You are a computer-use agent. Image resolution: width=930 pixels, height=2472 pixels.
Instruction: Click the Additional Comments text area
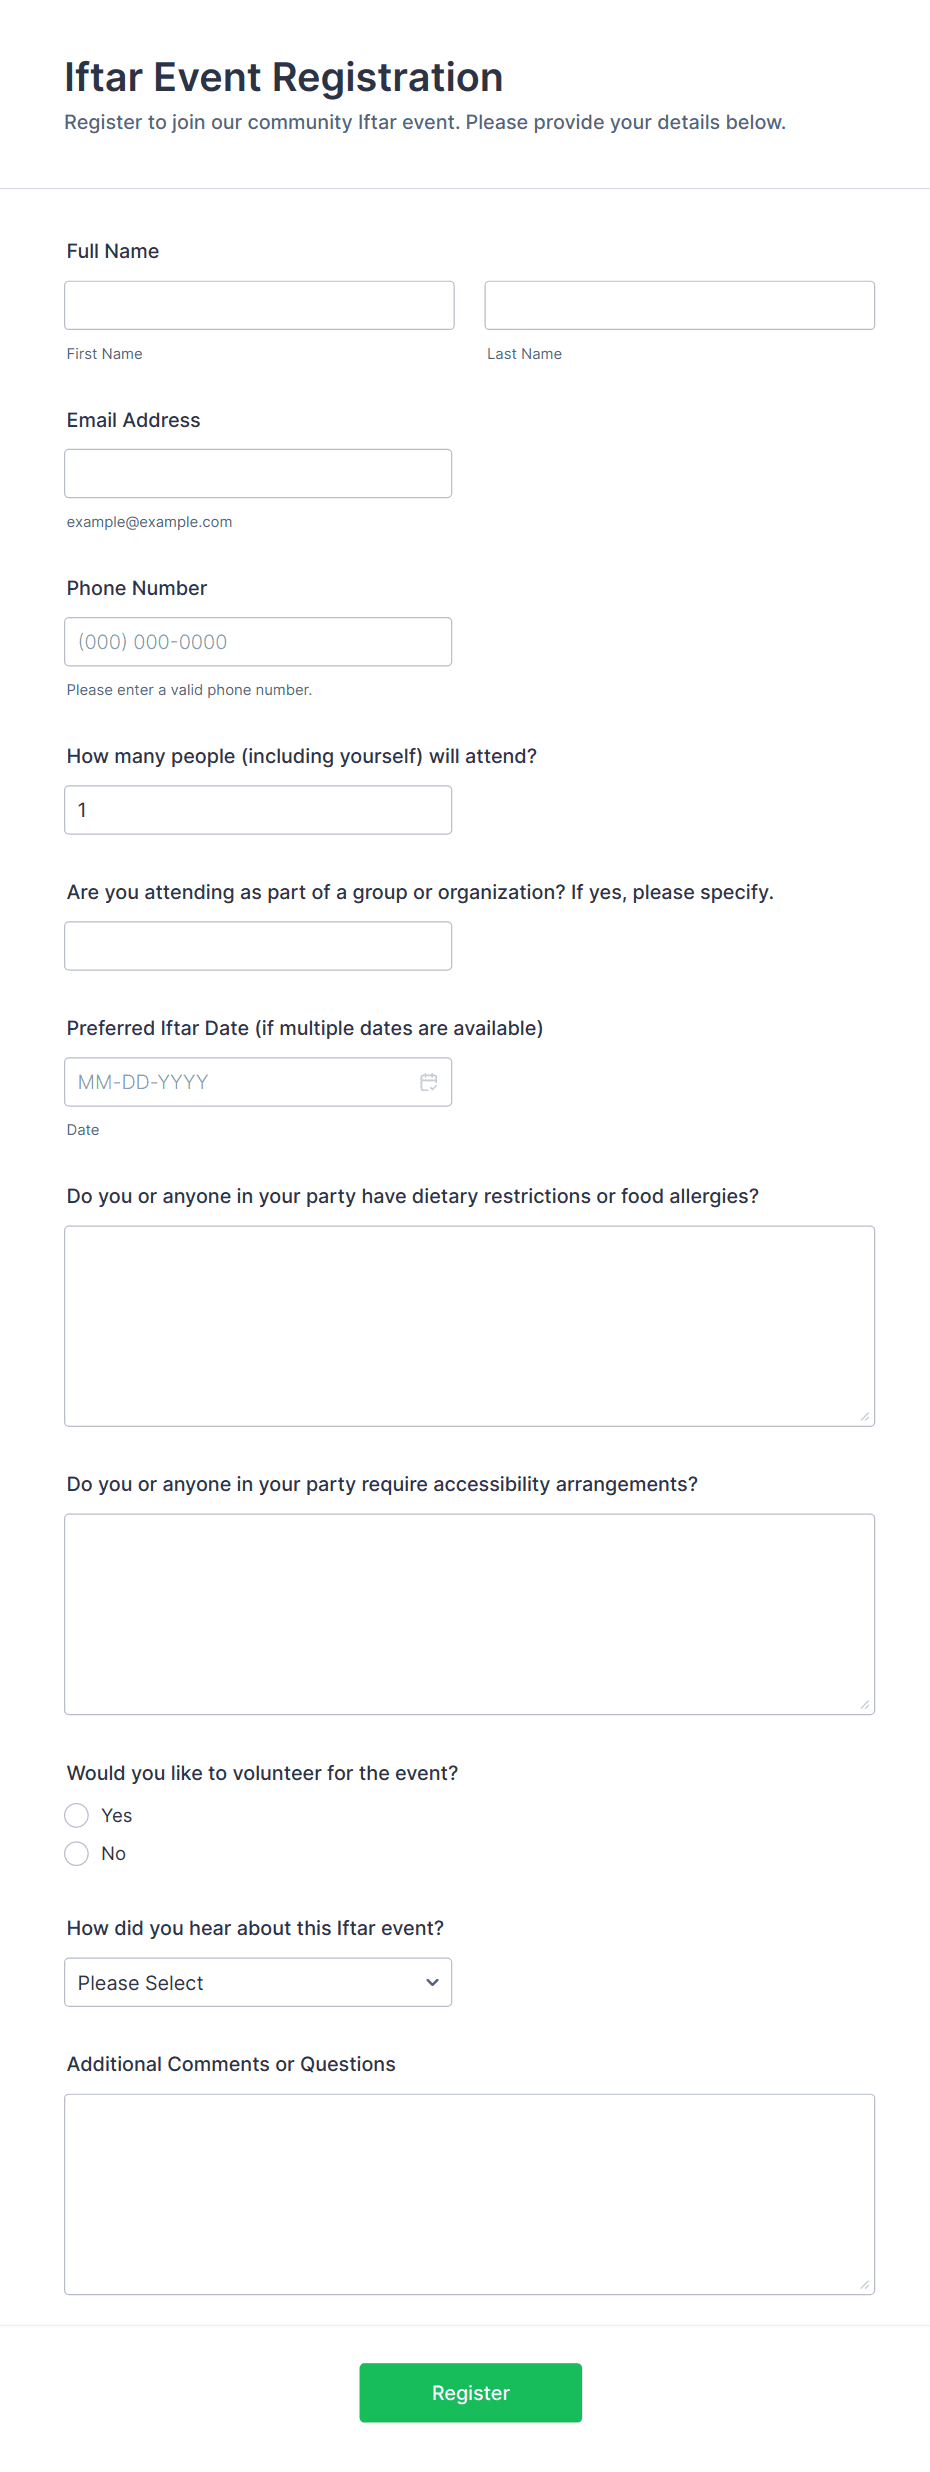click(469, 2194)
